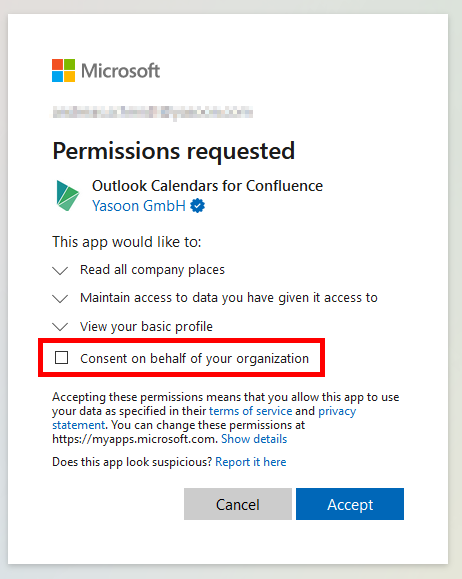Open the terms of service link
462x579 pixels.
[x=250, y=411]
